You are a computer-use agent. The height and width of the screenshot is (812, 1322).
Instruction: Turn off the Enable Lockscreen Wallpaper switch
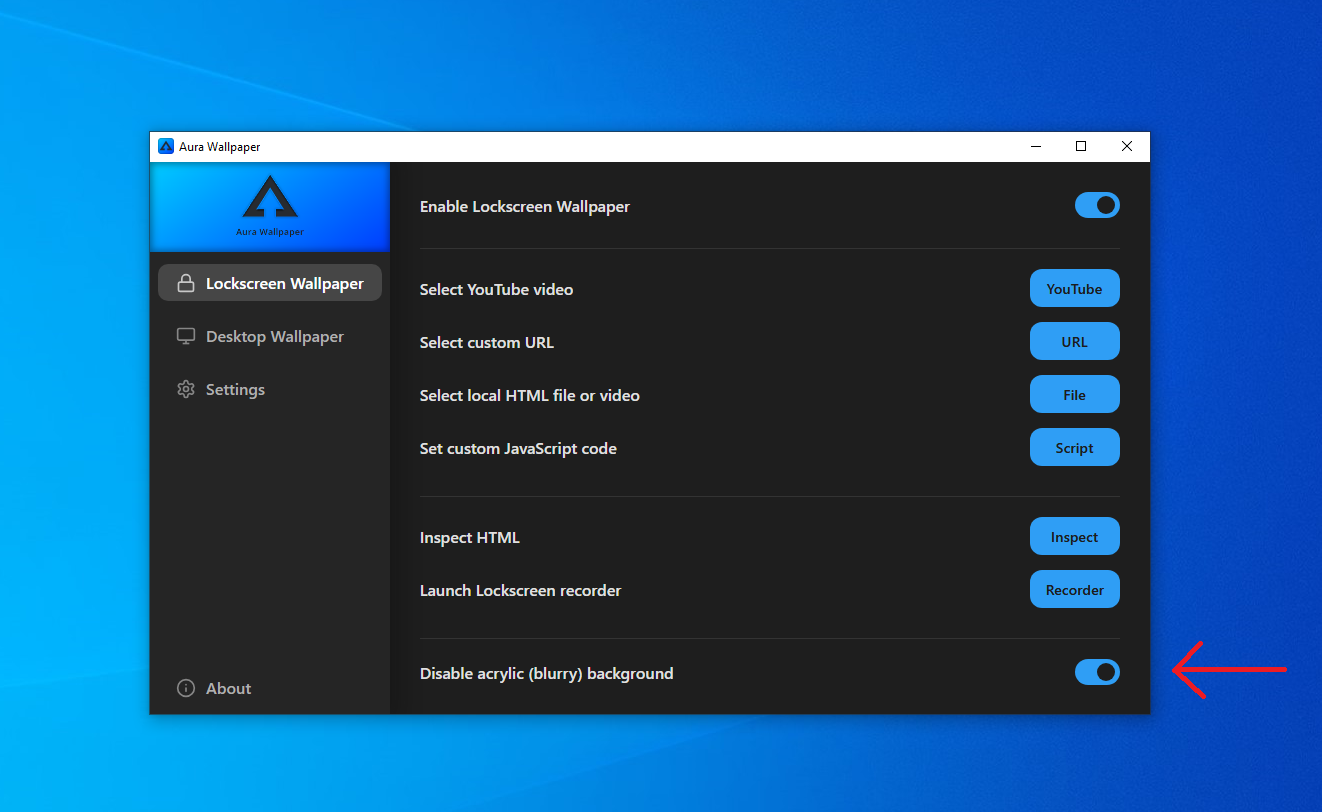point(1097,206)
